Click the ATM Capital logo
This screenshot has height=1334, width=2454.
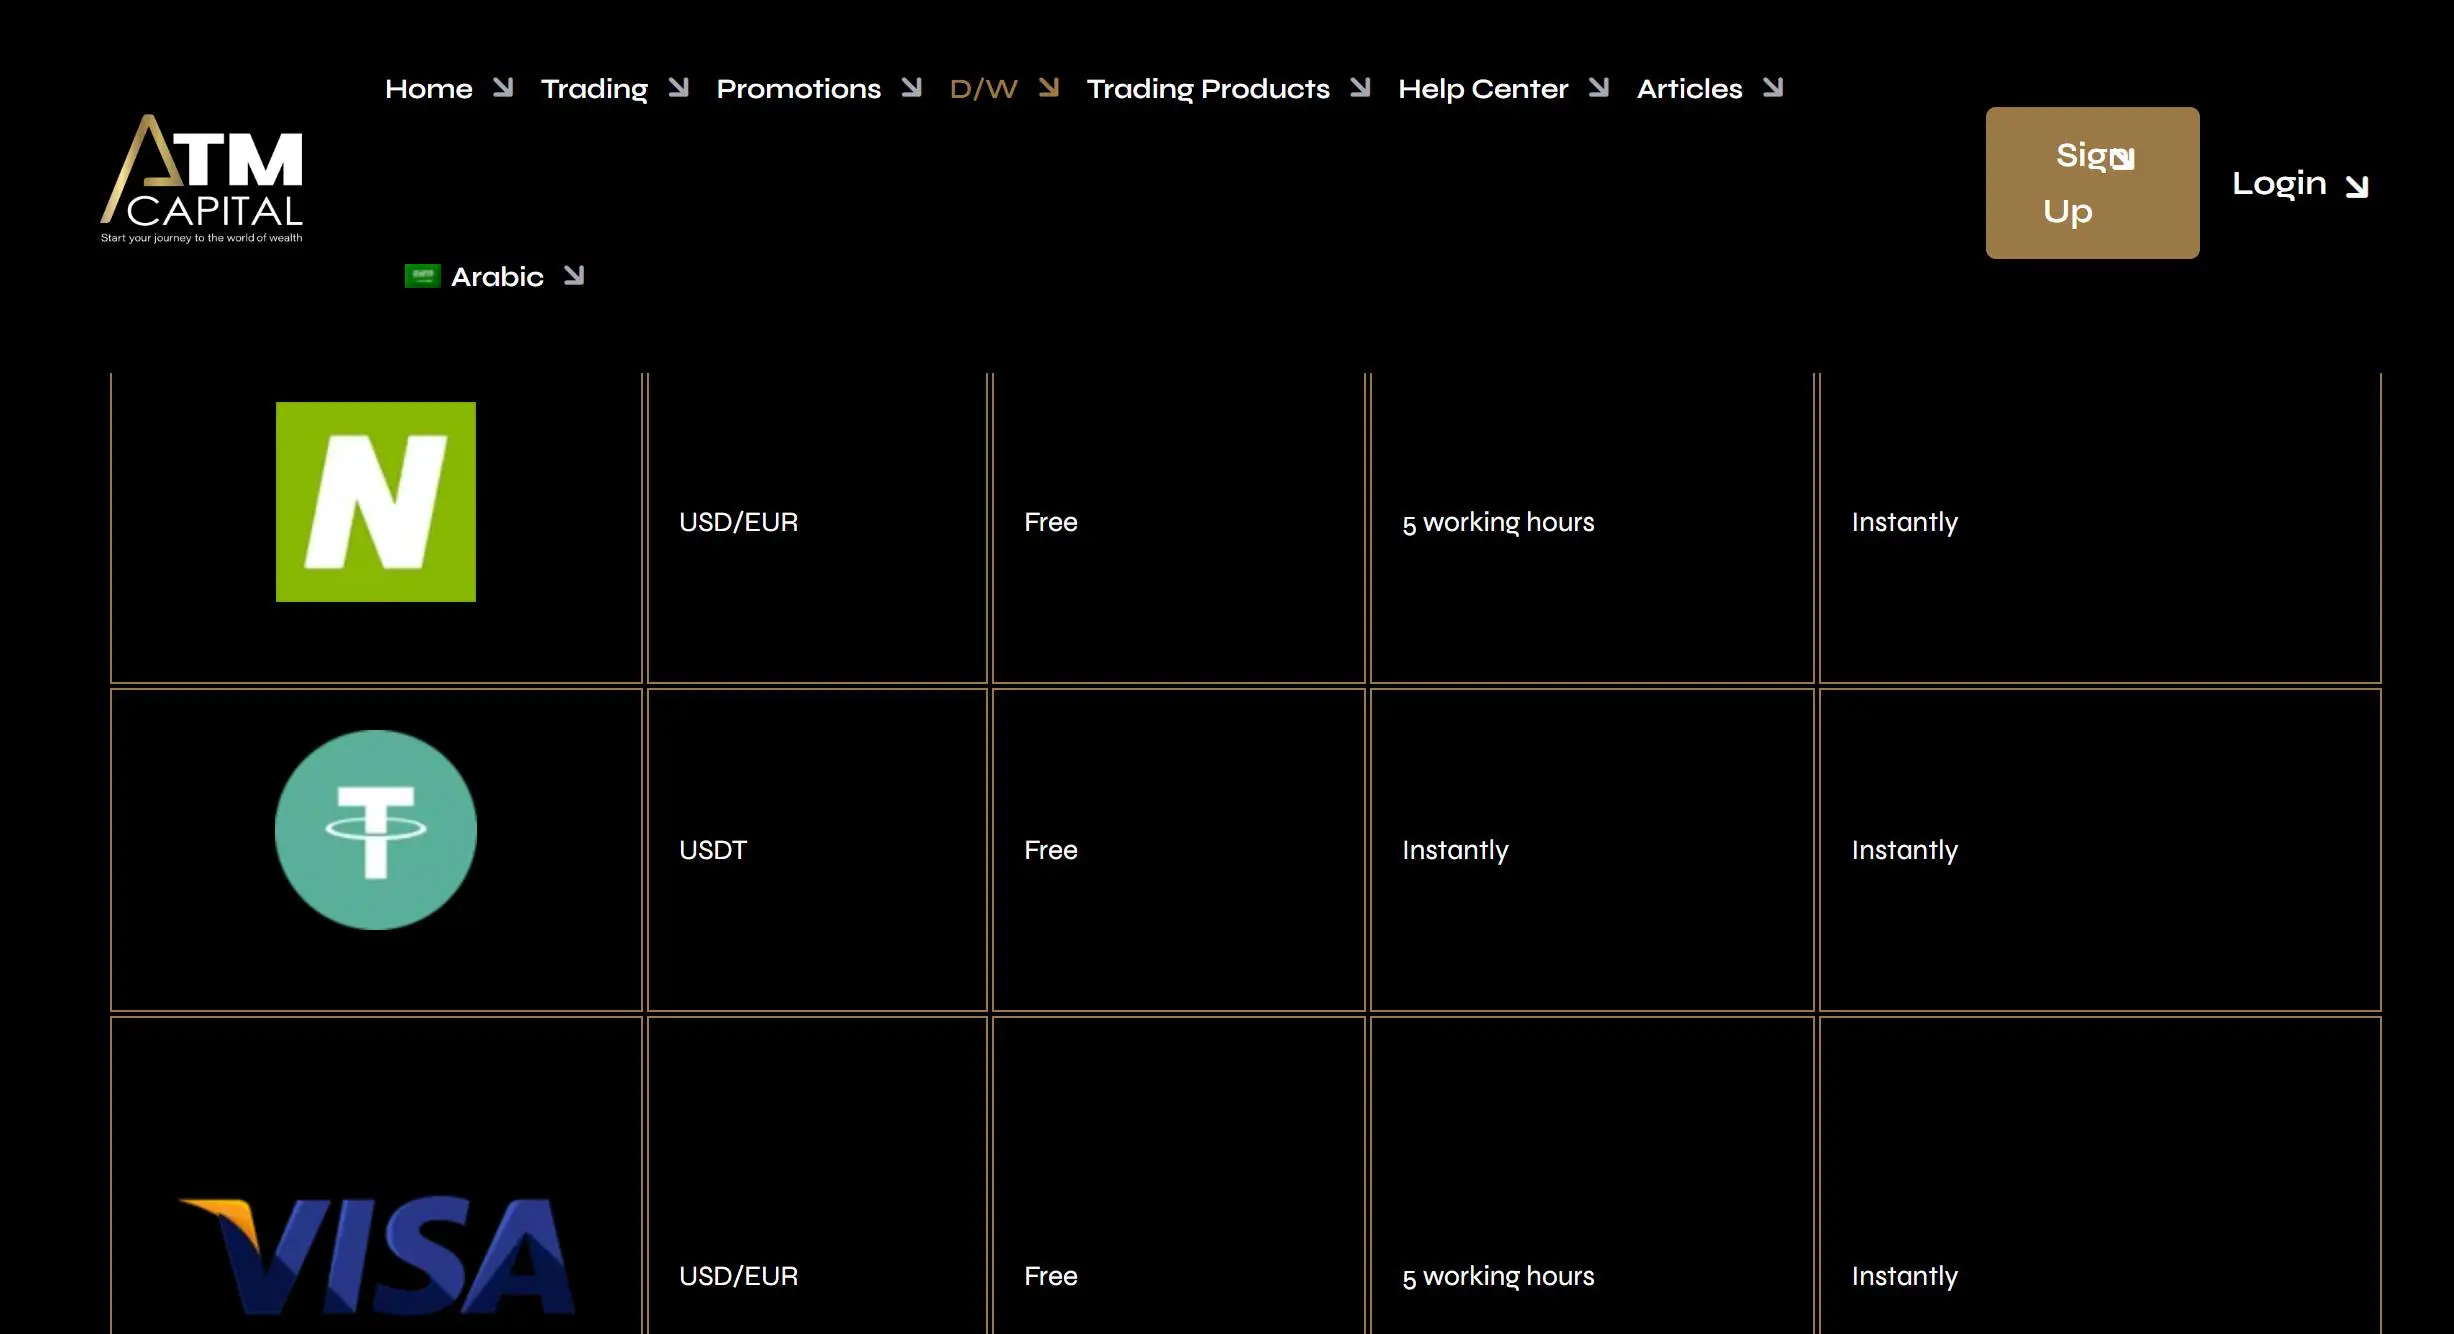201,178
